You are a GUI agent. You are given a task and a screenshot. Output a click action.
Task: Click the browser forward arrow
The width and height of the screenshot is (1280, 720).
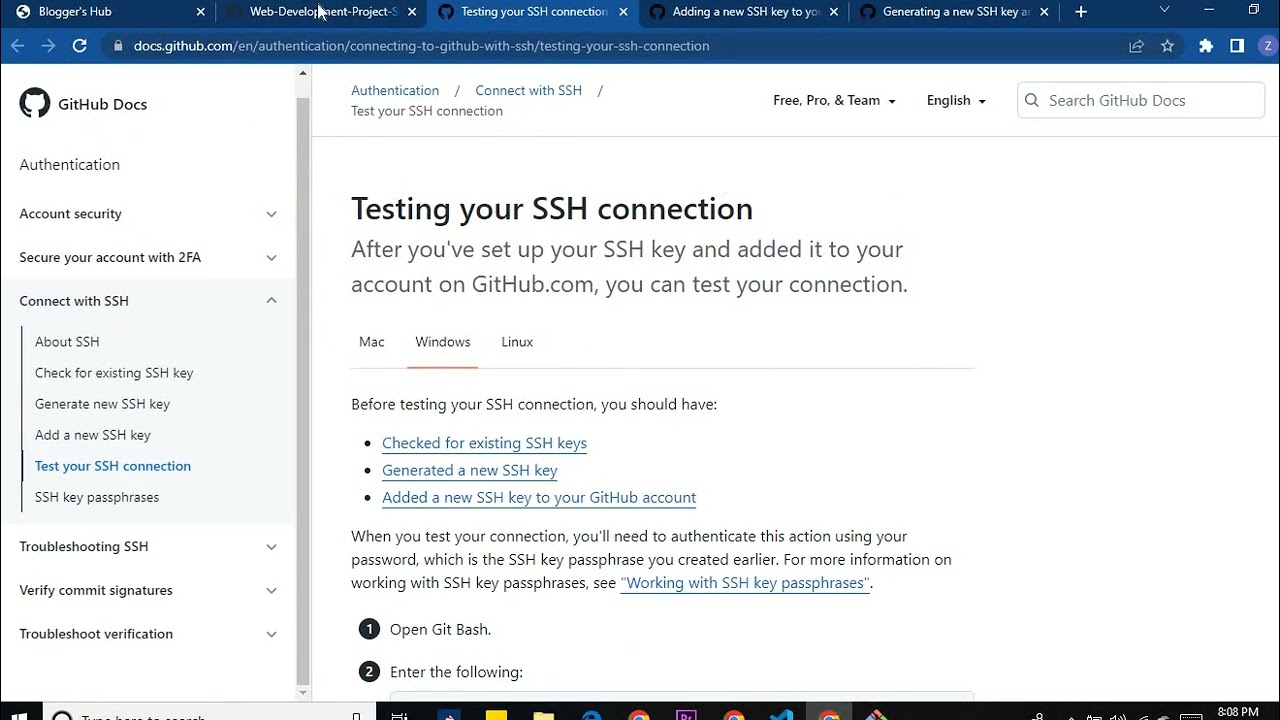[x=48, y=46]
